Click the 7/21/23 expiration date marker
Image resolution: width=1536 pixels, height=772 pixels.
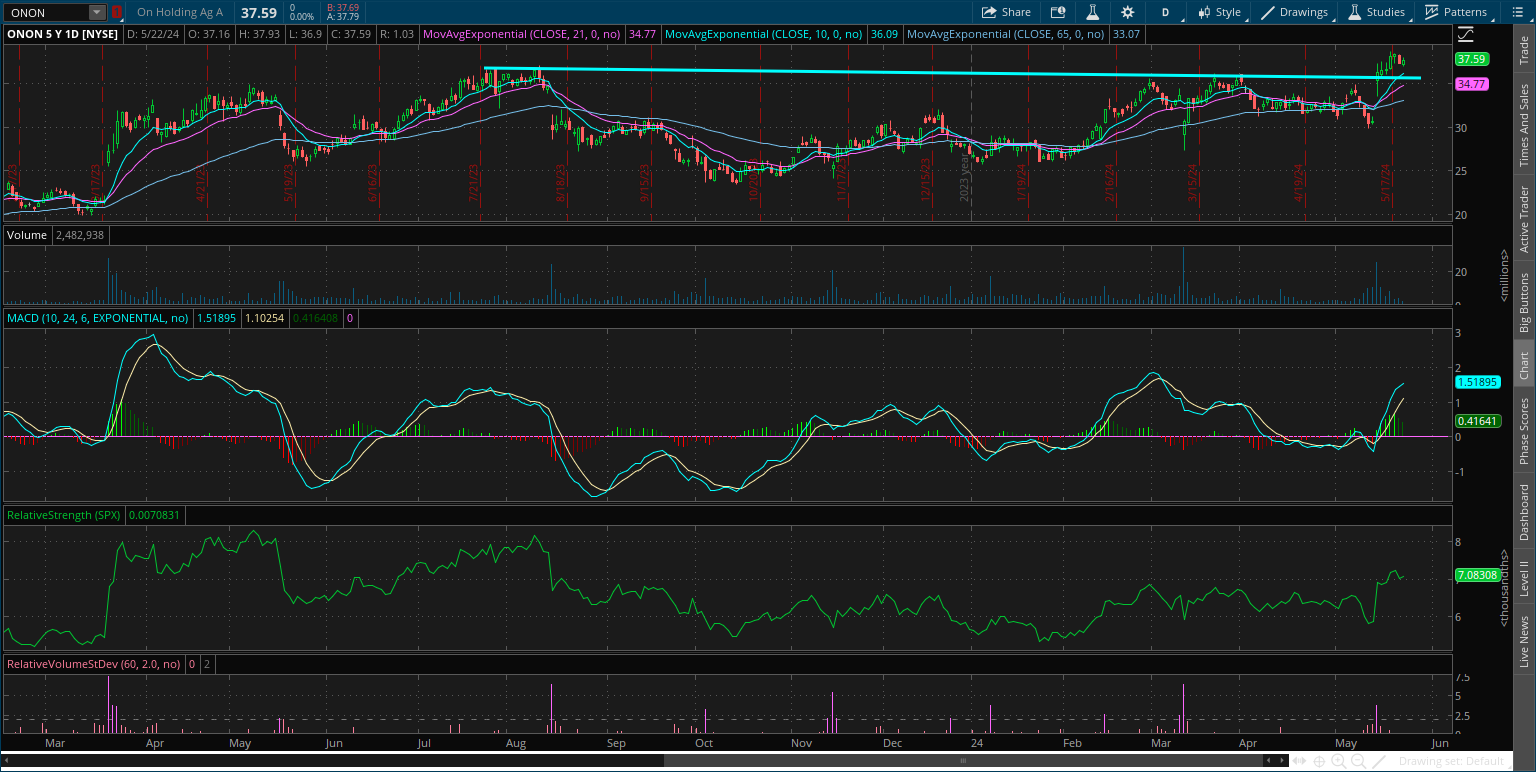pos(475,185)
